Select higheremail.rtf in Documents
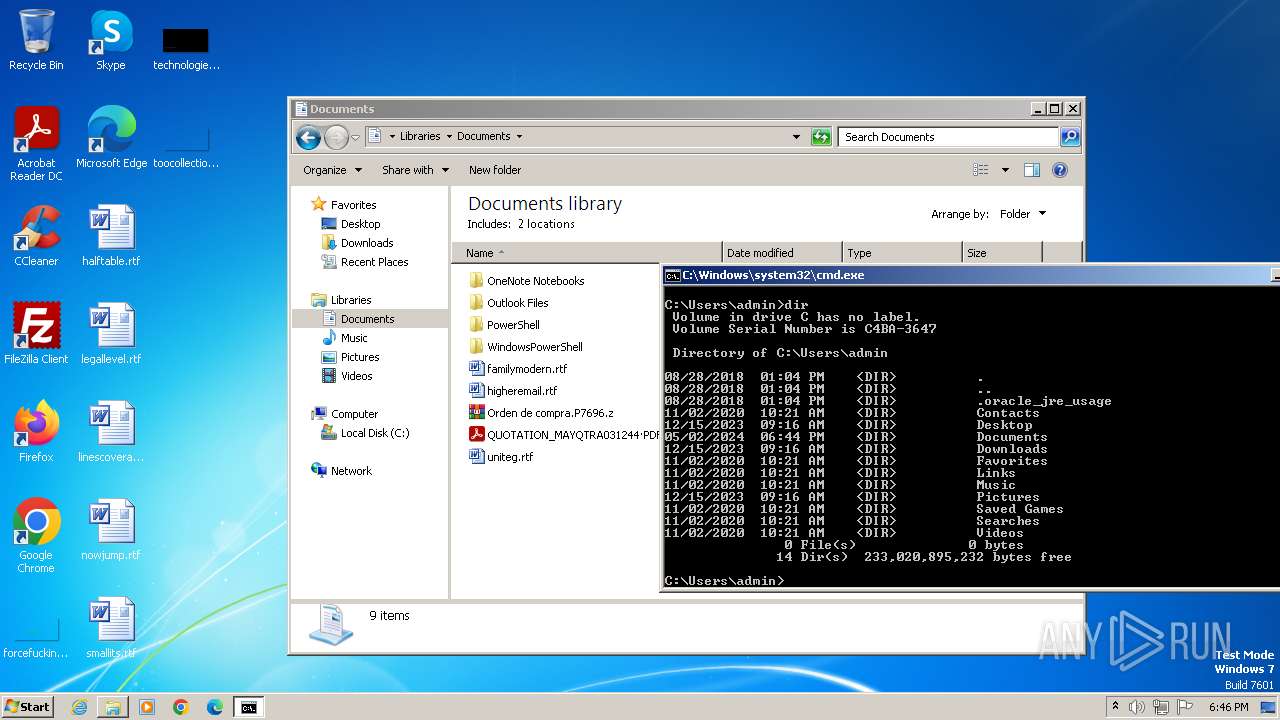 pyautogui.click(x=512, y=391)
